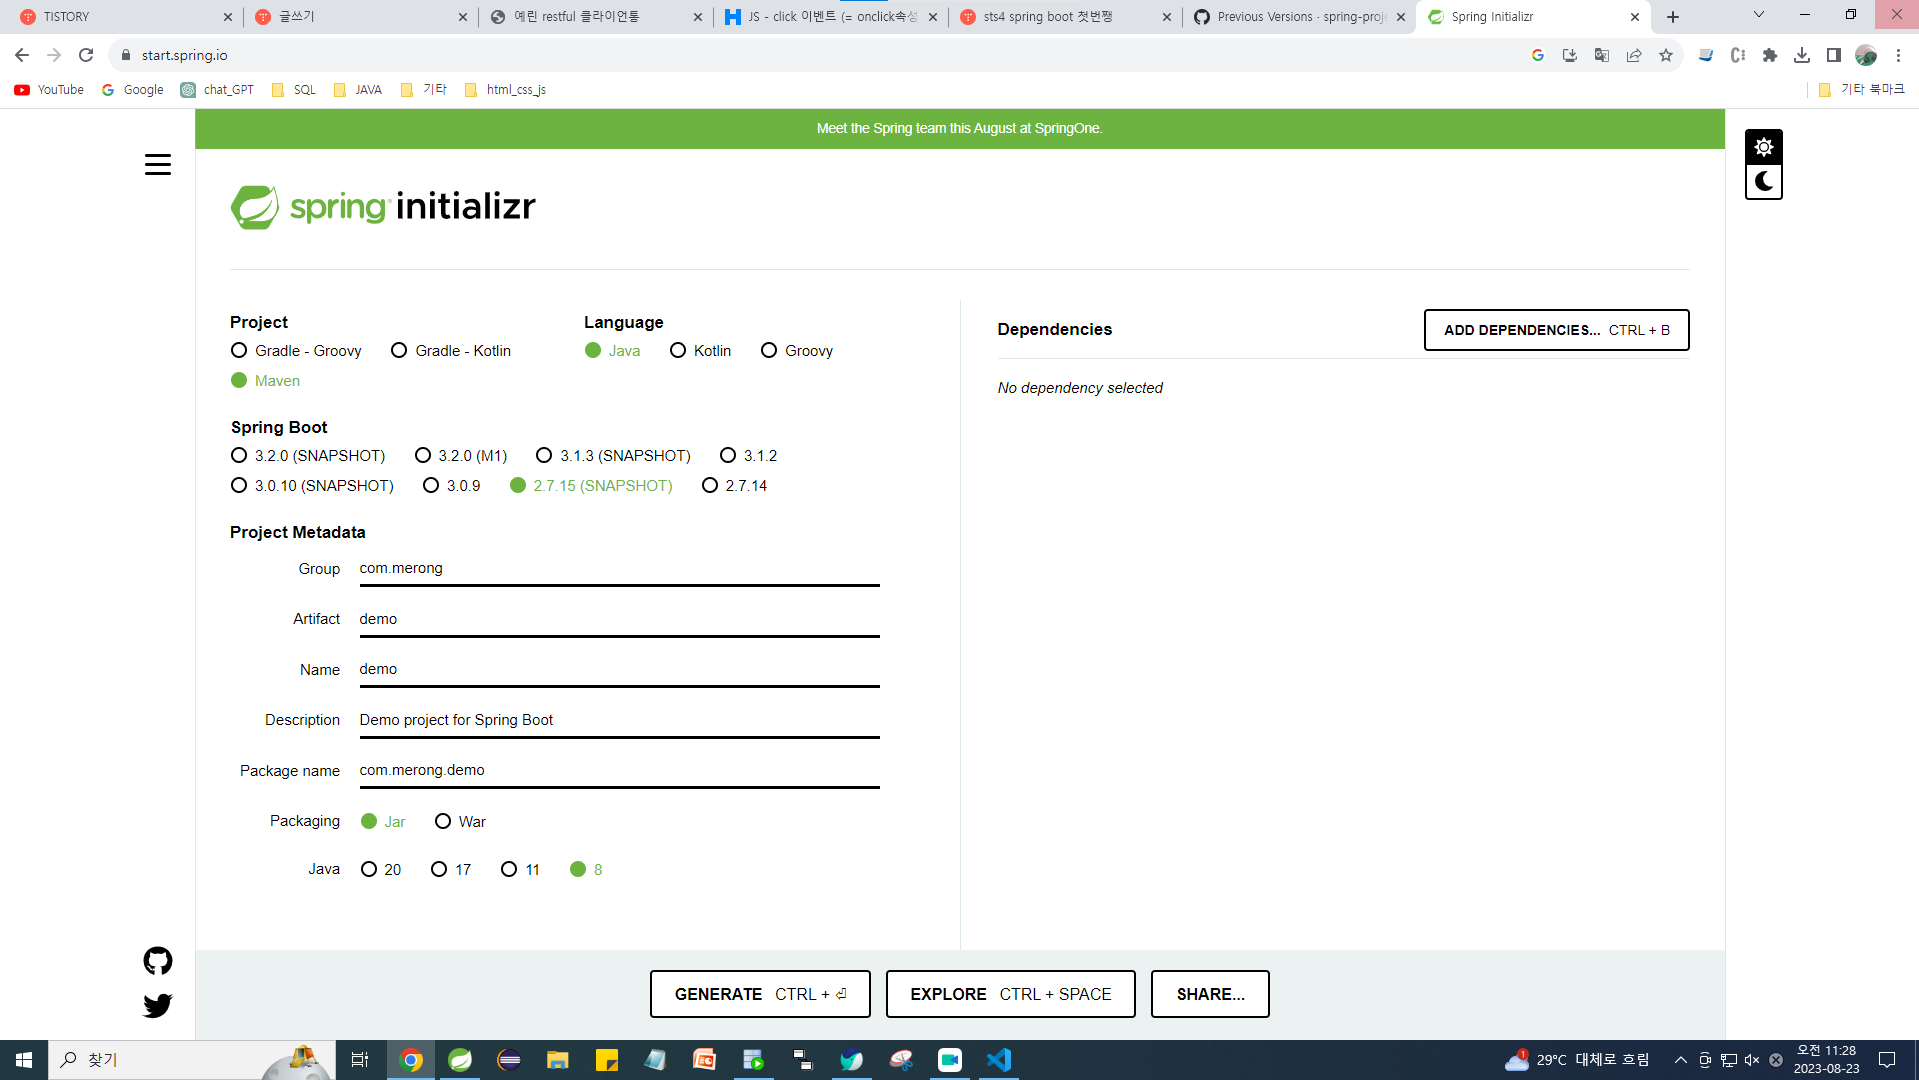Click the Group input field
Screen dimensions: 1919x1080
[619, 569]
